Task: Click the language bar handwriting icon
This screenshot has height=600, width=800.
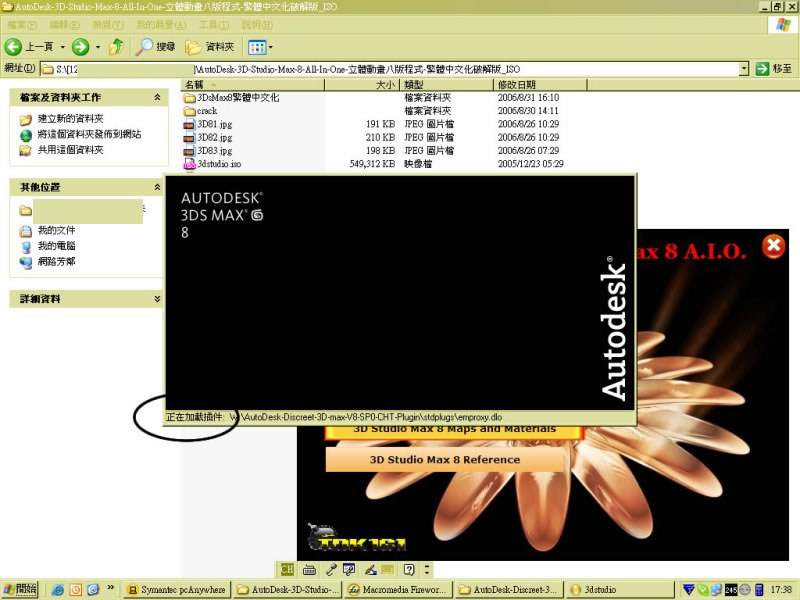Action: [371, 569]
